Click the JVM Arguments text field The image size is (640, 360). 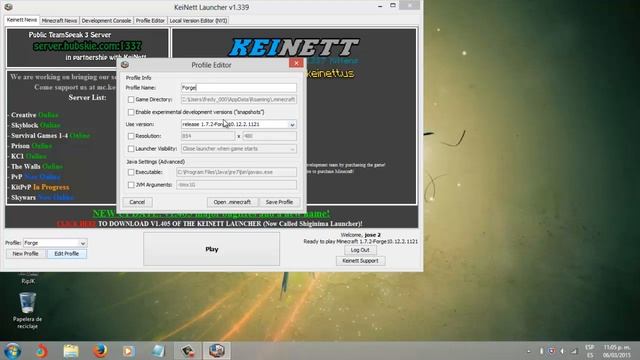[236, 185]
